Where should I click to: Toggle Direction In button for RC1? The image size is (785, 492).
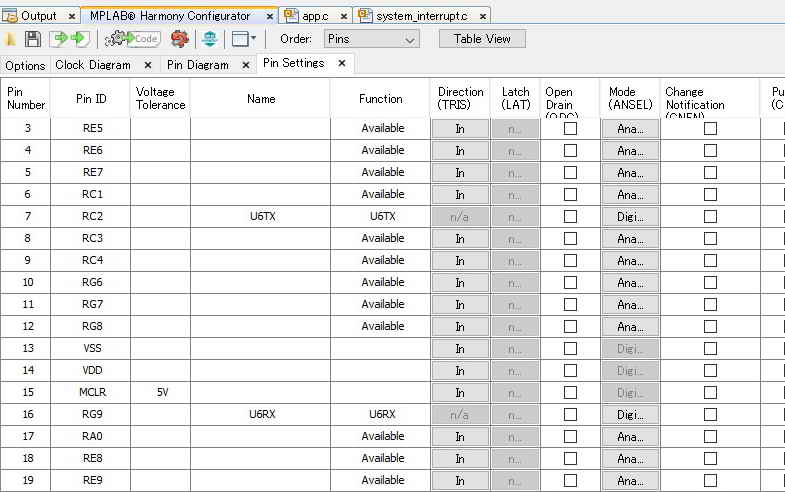pyautogui.click(x=460, y=195)
